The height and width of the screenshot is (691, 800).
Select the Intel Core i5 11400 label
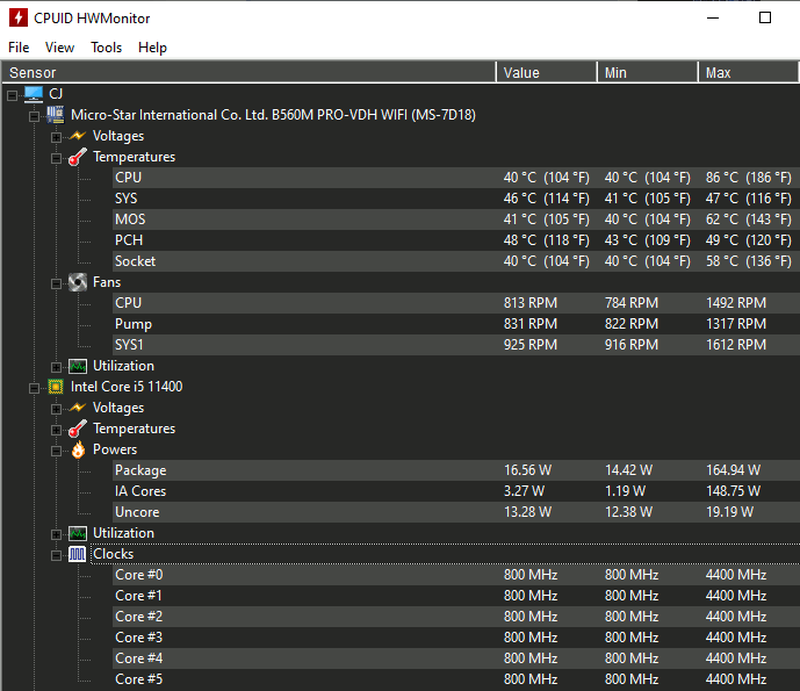click(x=127, y=387)
